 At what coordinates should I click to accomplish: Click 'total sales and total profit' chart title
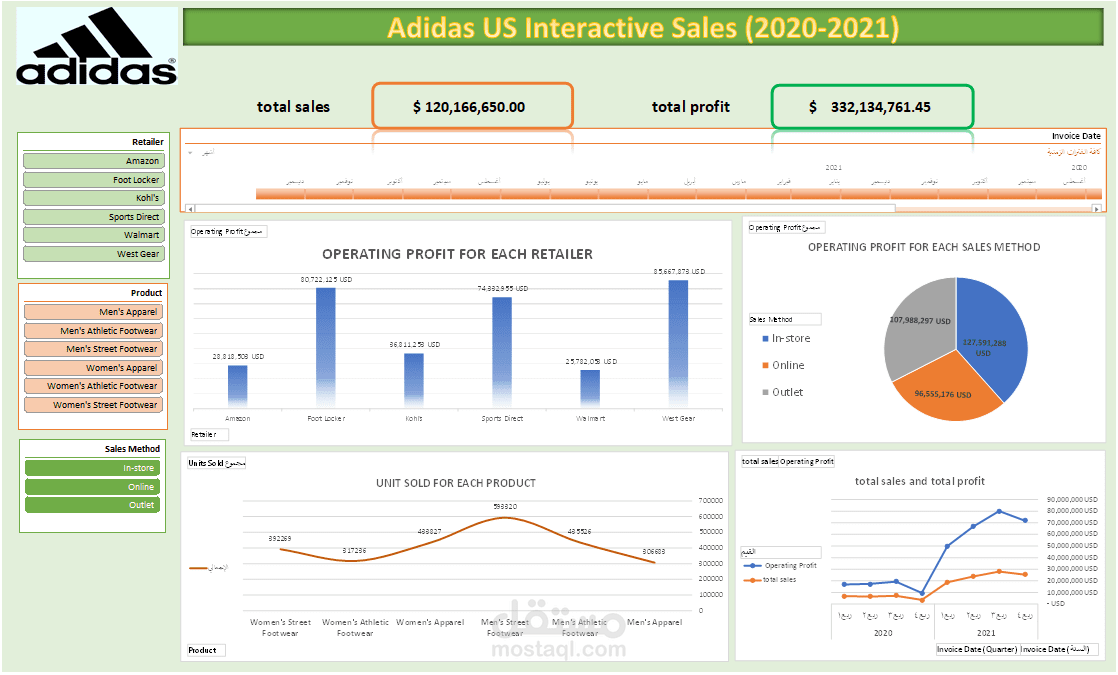920,481
